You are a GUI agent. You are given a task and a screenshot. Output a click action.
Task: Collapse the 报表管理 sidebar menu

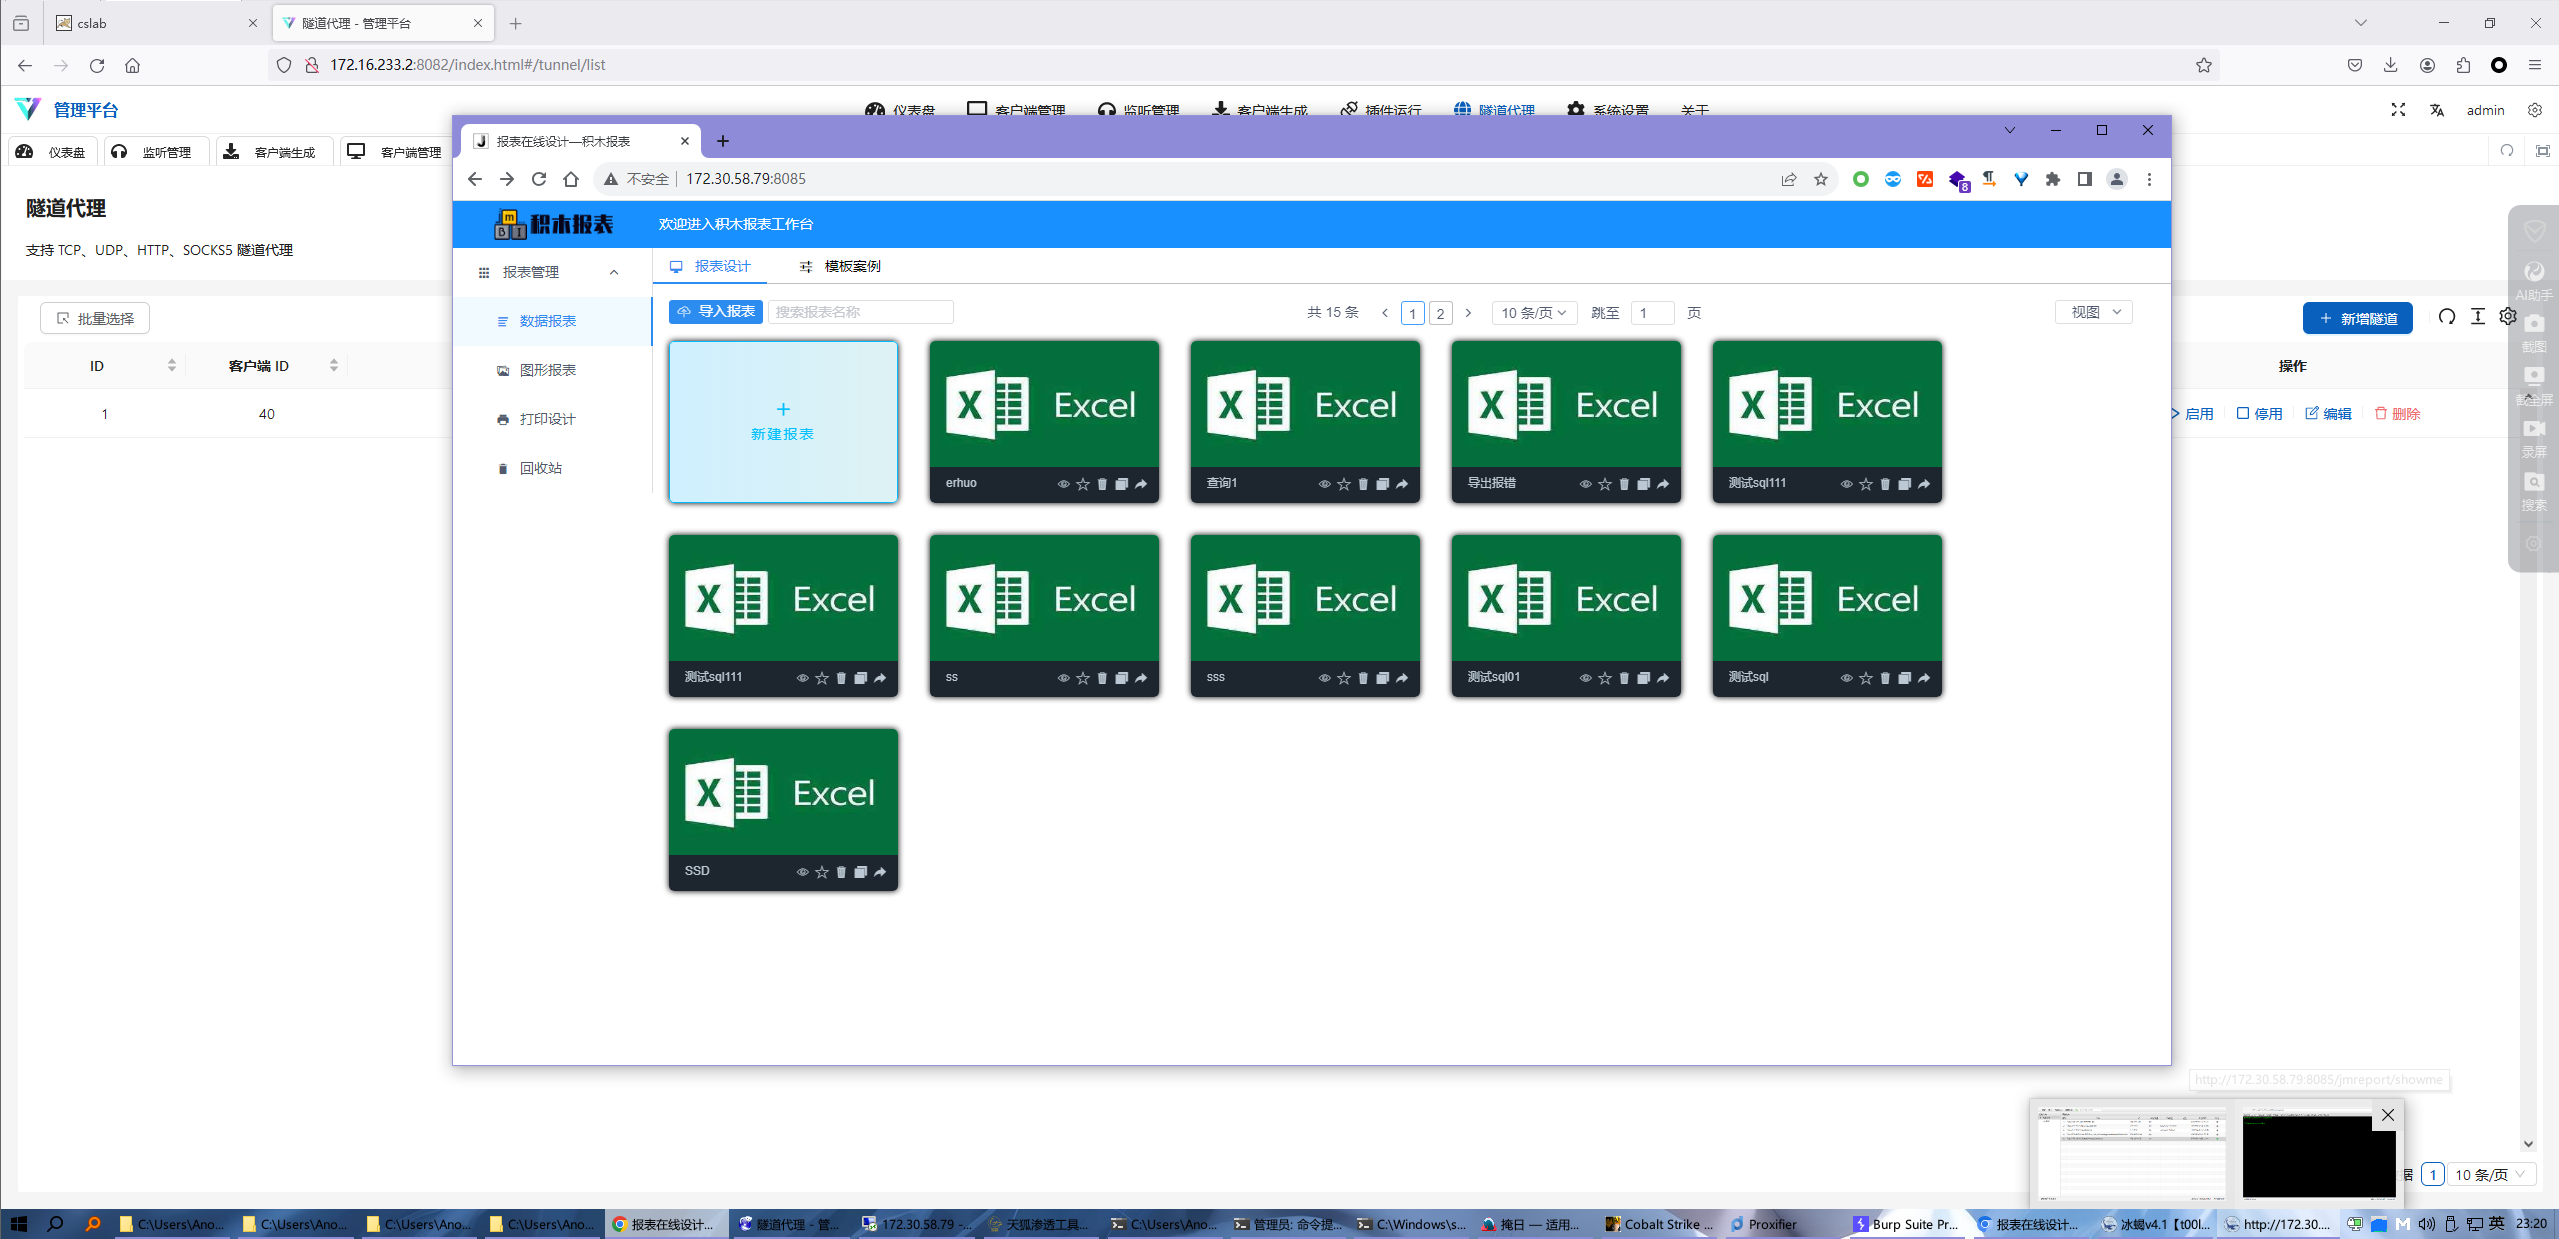(x=614, y=272)
